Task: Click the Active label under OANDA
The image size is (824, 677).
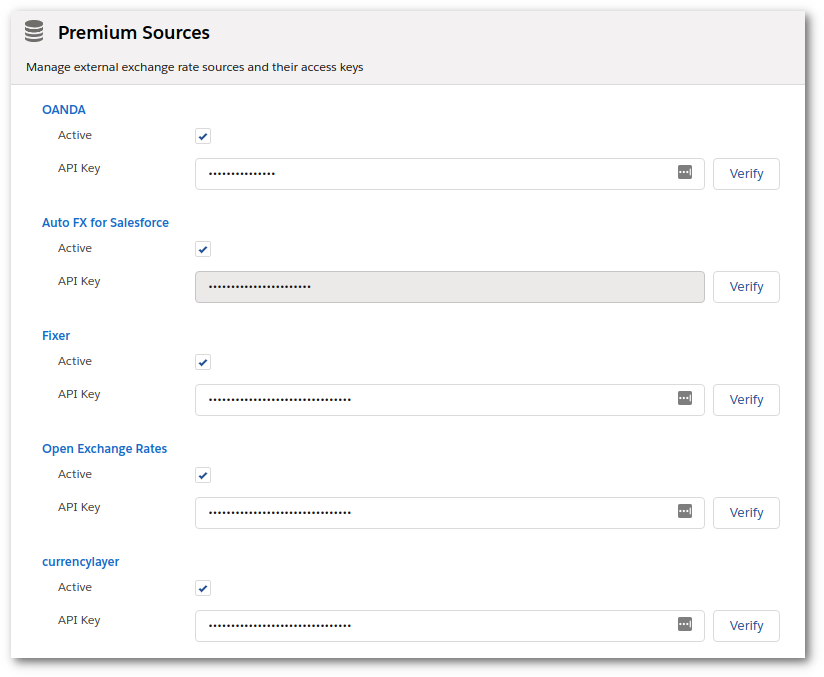Action: coord(75,135)
